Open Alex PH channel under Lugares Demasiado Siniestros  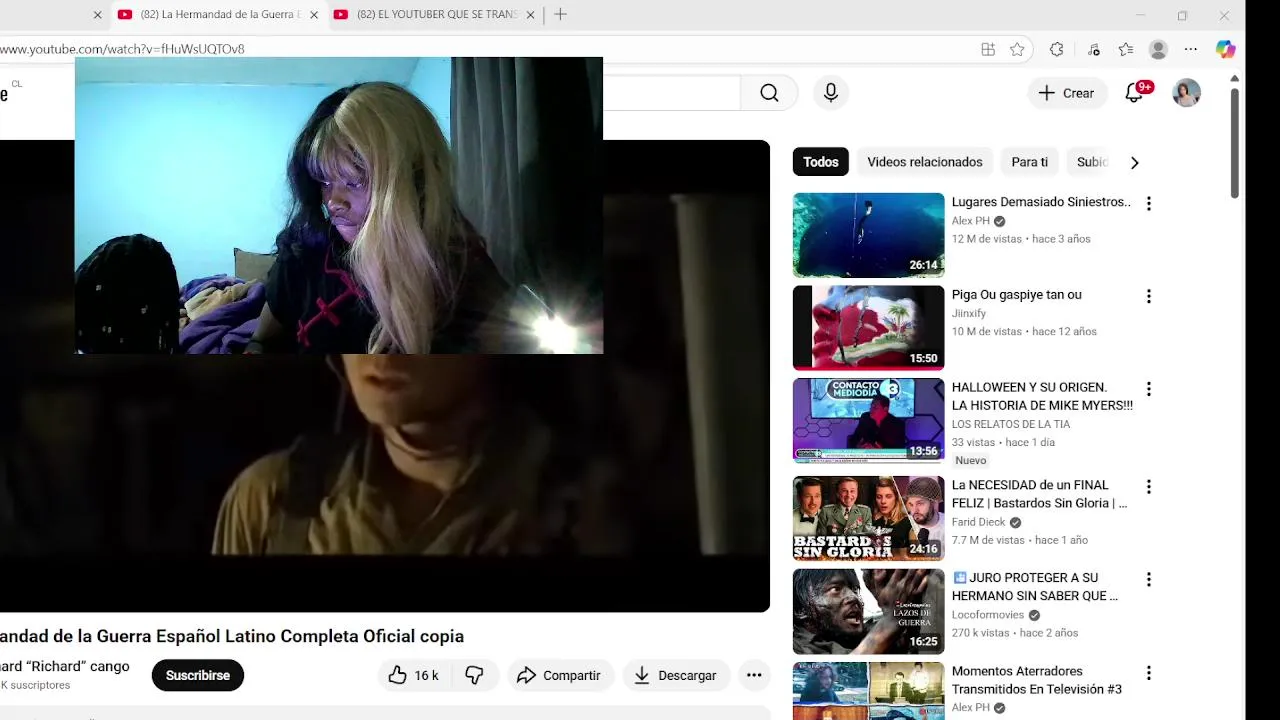(970, 221)
